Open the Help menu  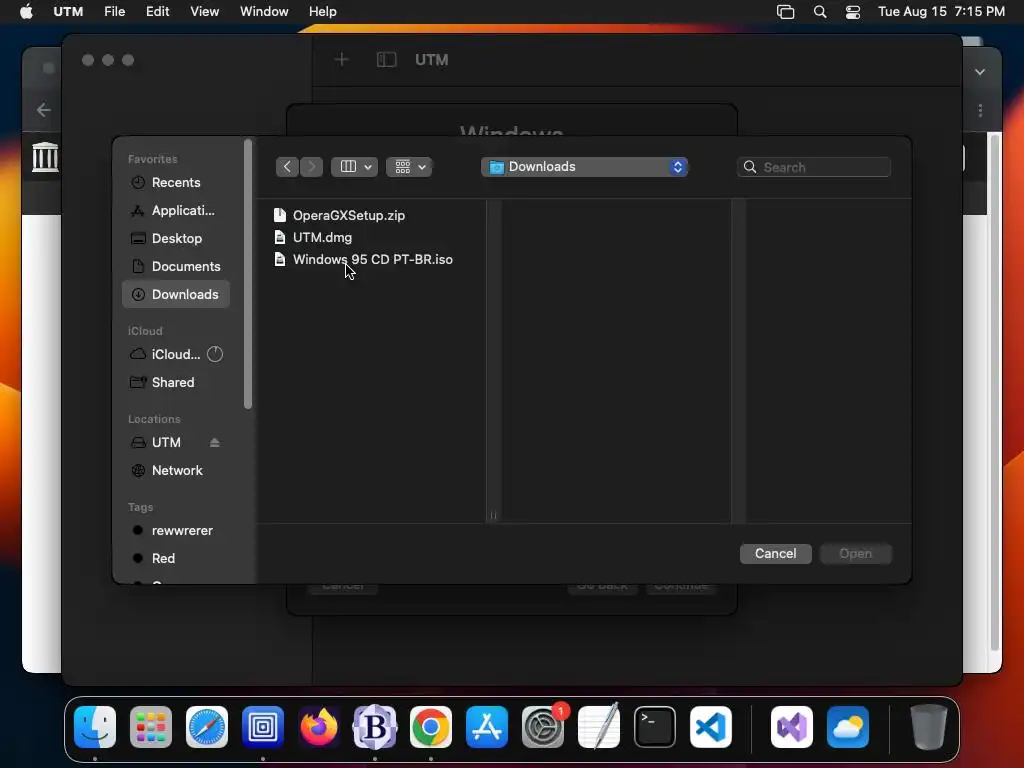(323, 12)
